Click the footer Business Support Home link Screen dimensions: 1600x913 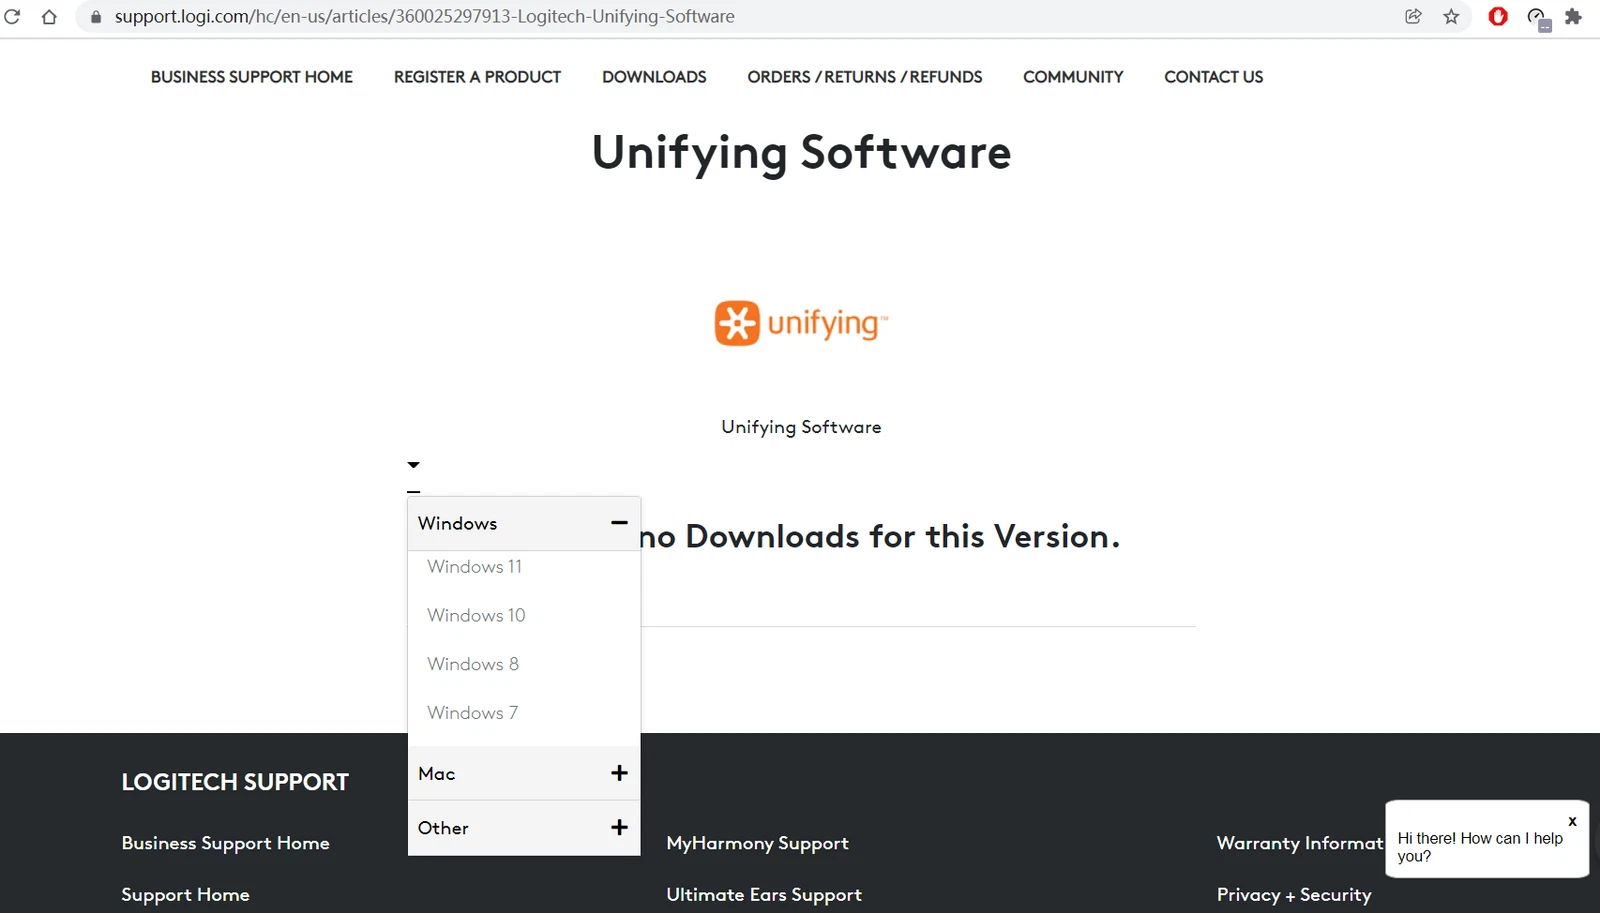click(225, 843)
